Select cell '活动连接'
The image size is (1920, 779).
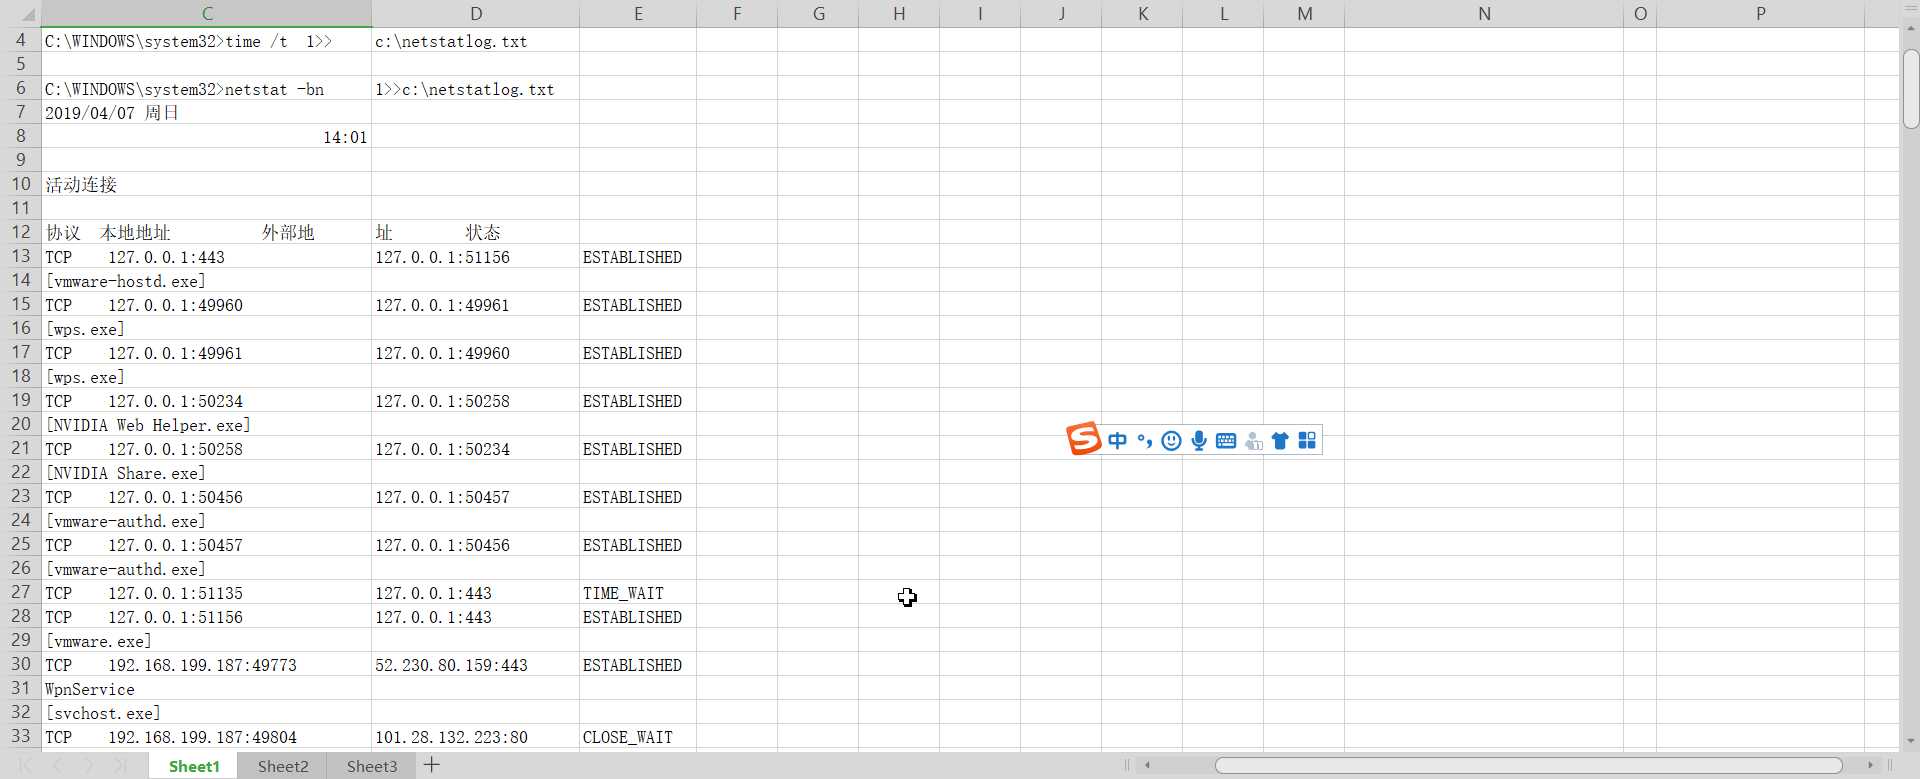point(207,185)
